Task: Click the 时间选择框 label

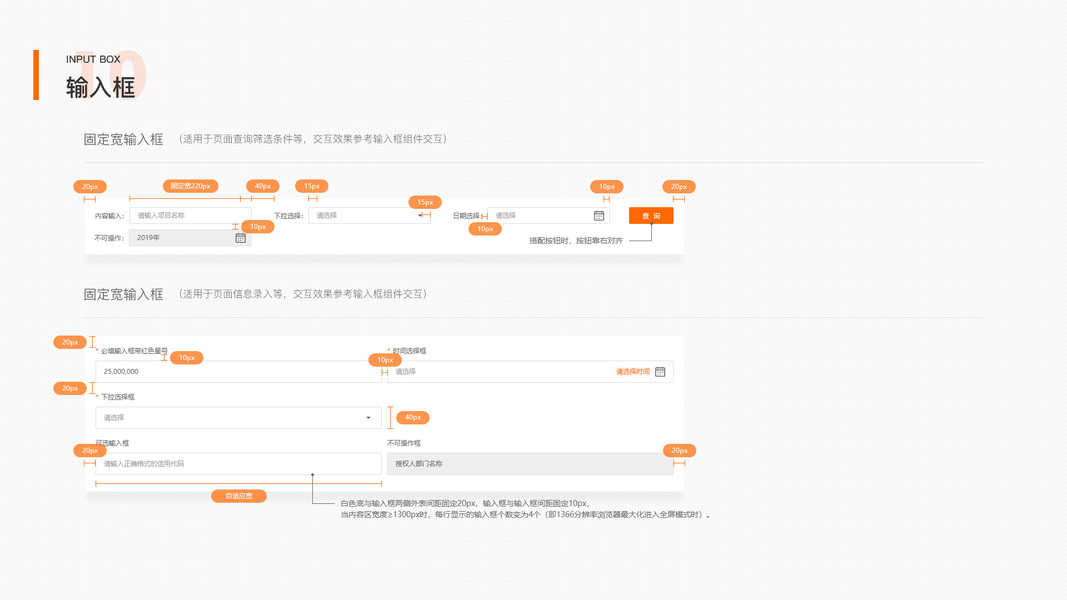Action: pos(409,351)
